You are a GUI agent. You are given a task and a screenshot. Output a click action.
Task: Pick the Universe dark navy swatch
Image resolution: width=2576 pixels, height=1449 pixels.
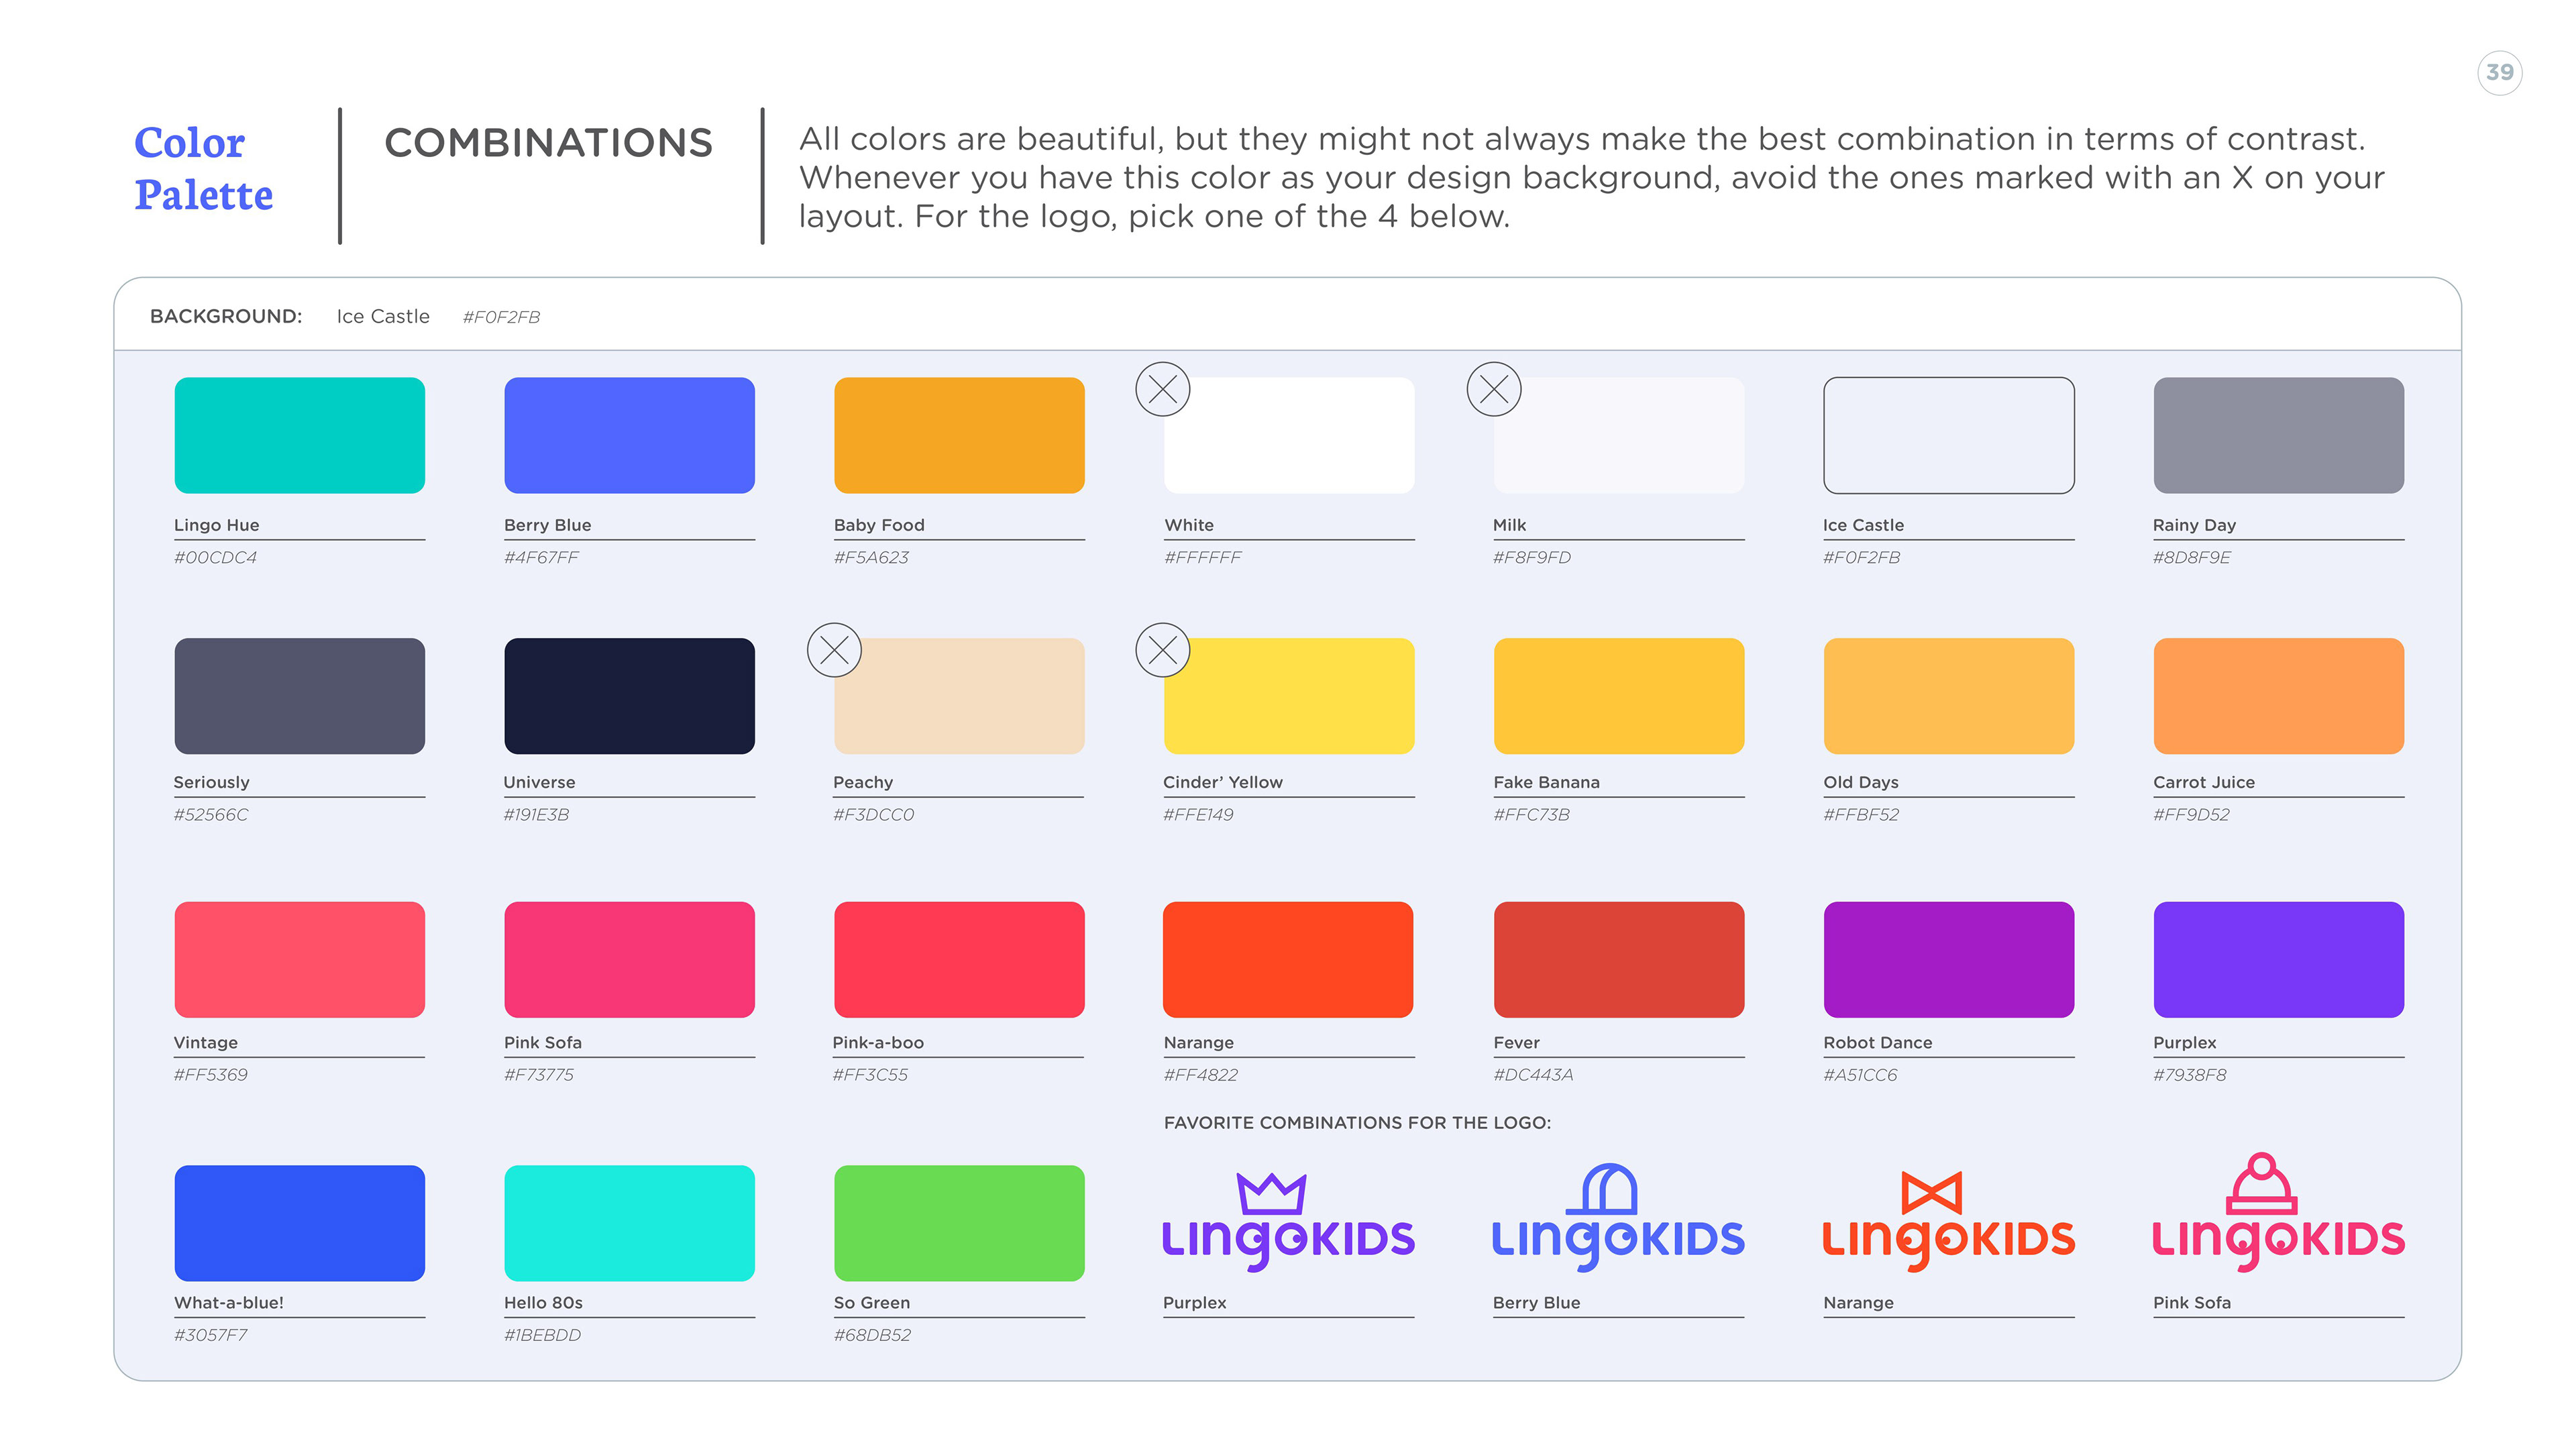click(629, 696)
